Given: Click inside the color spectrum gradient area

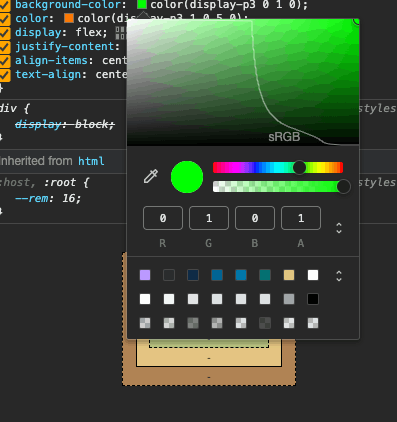Looking at the screenshot, I should 243,82.
